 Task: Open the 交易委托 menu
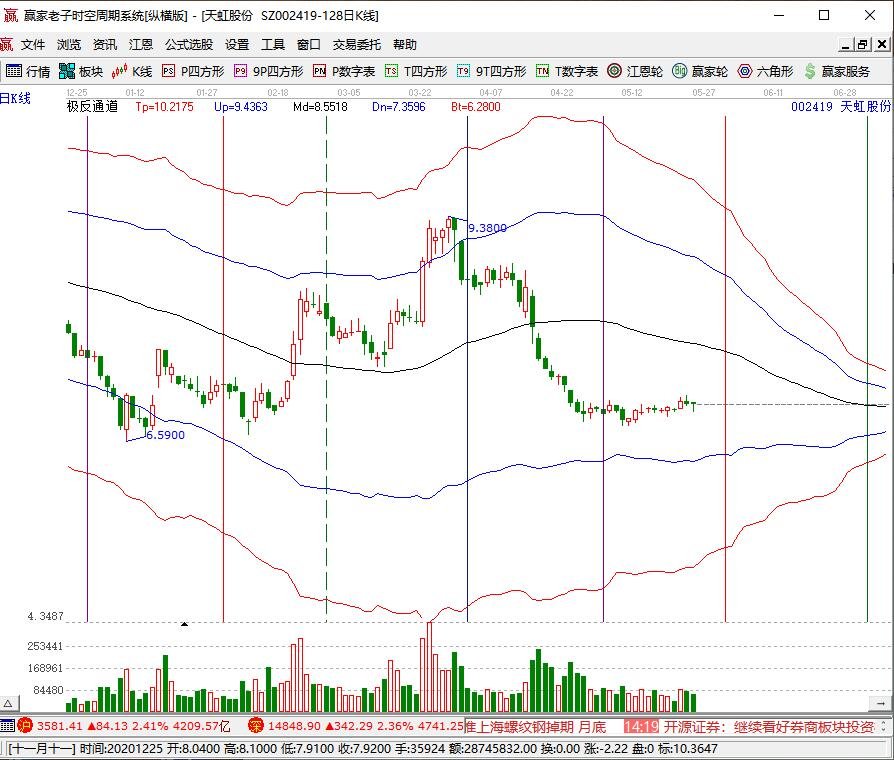357,44
